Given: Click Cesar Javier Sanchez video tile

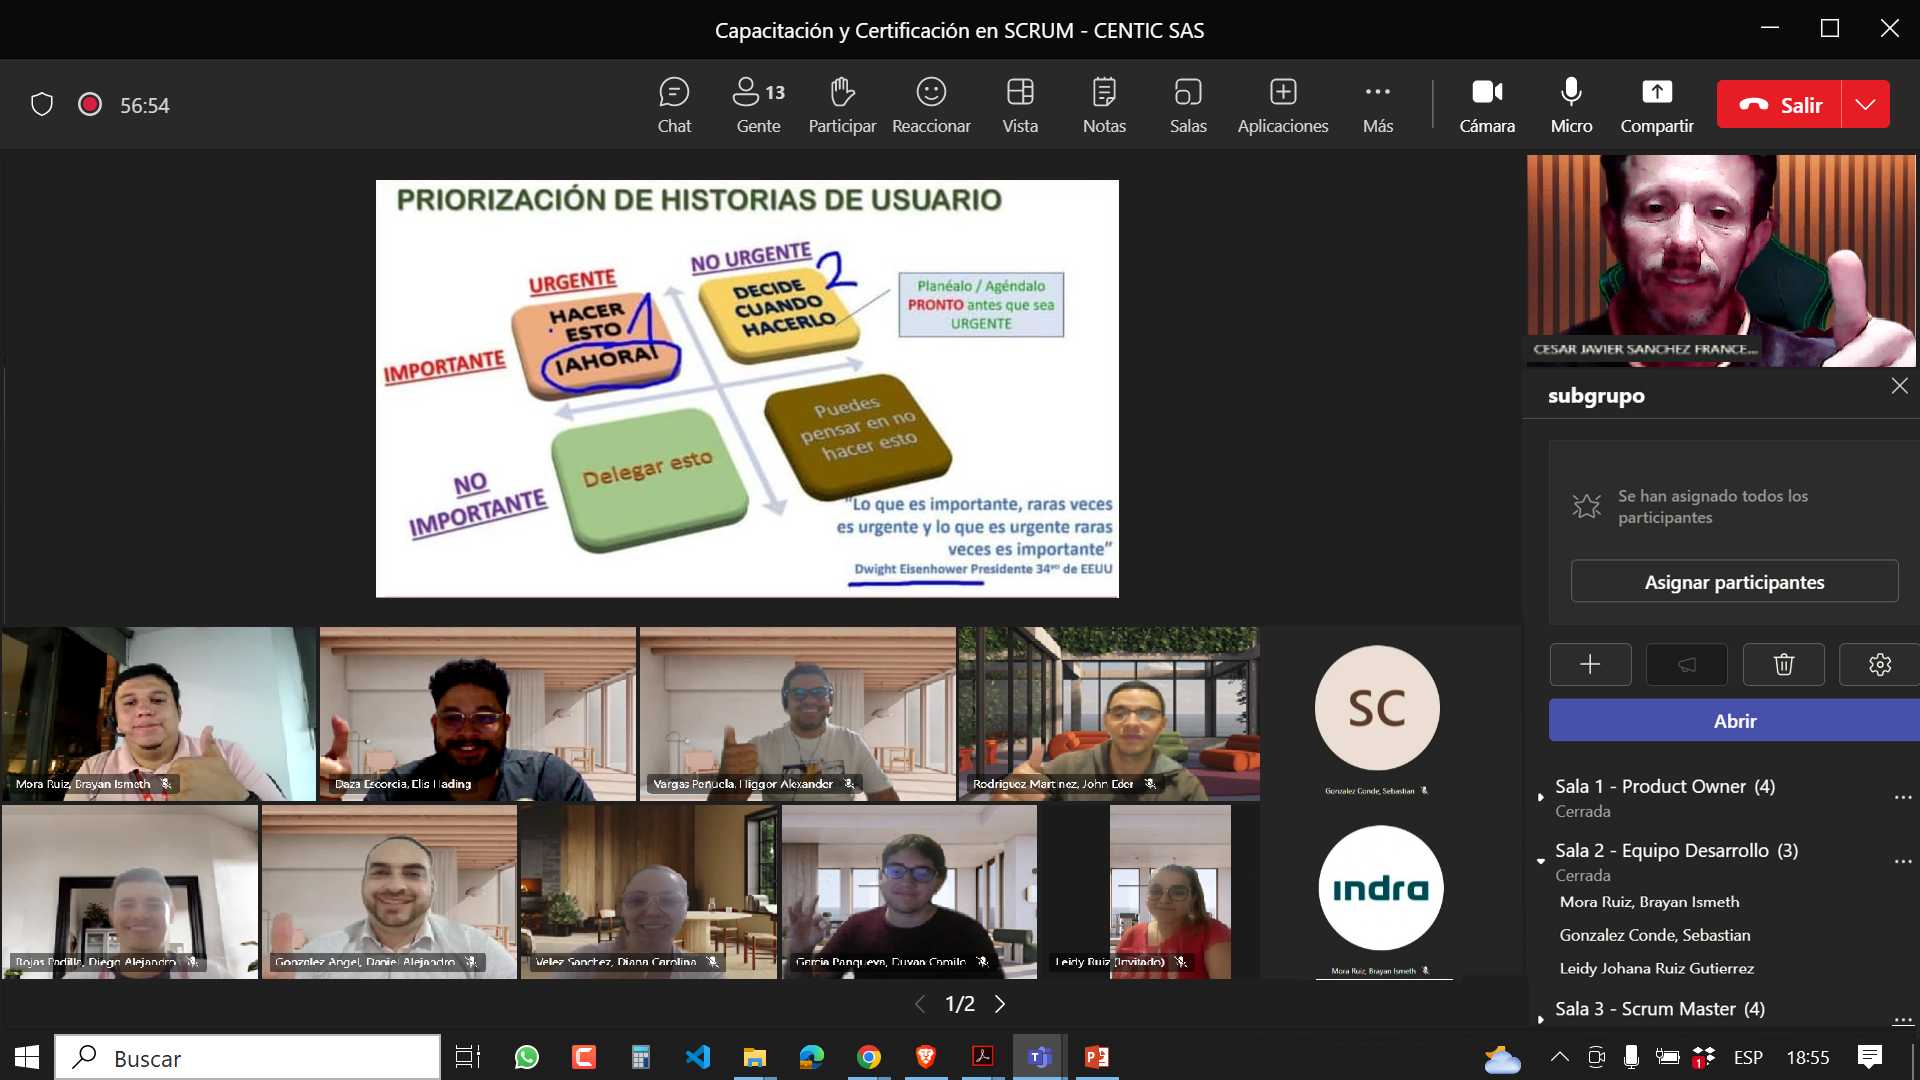Looking at the screenshot, I should click(1721, 260).
